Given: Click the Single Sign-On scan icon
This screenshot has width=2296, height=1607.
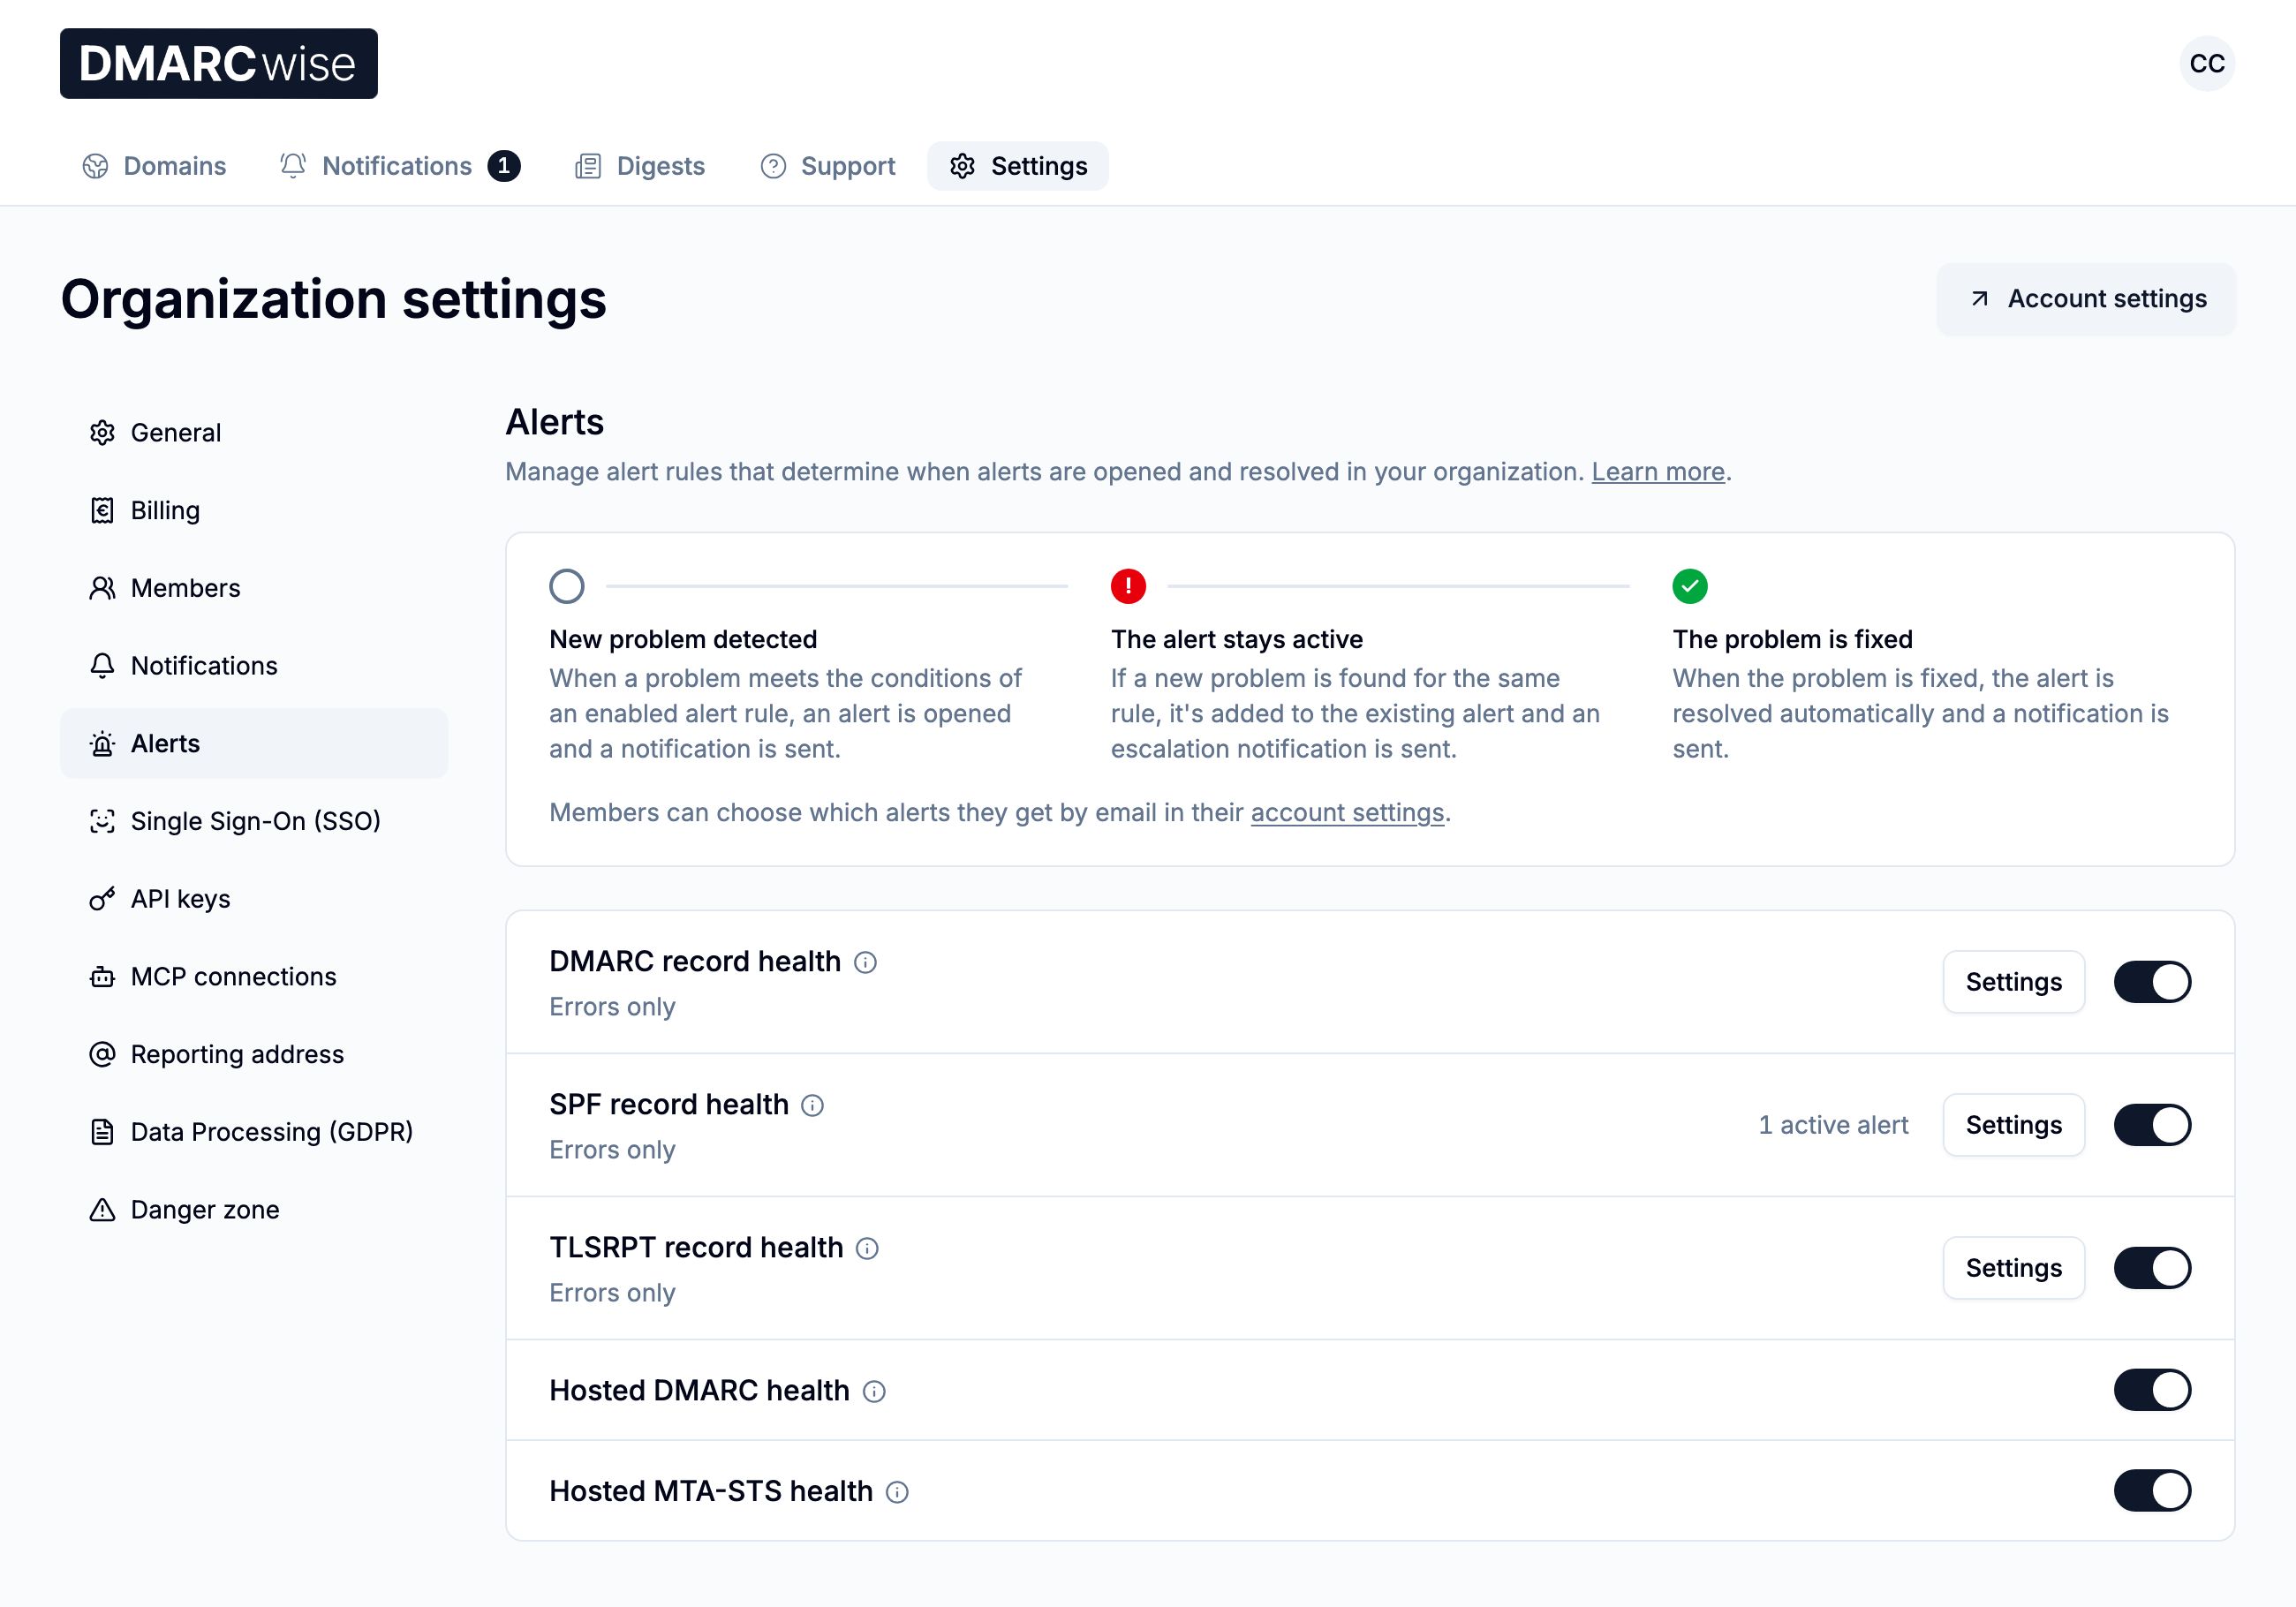Looking at the screenshot, I should [102, 821].
